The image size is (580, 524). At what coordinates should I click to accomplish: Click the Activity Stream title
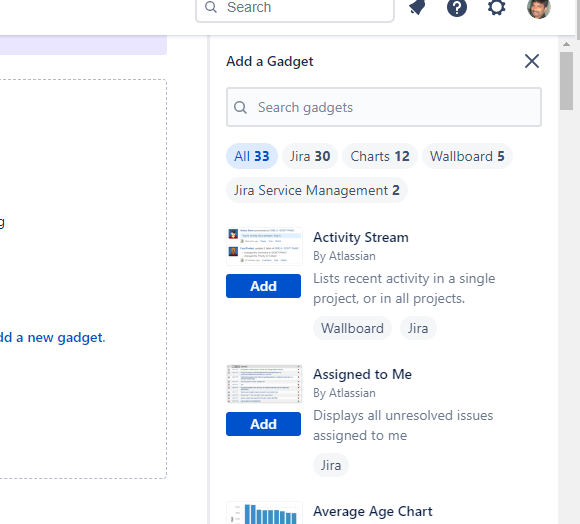[x=361, y=237]
